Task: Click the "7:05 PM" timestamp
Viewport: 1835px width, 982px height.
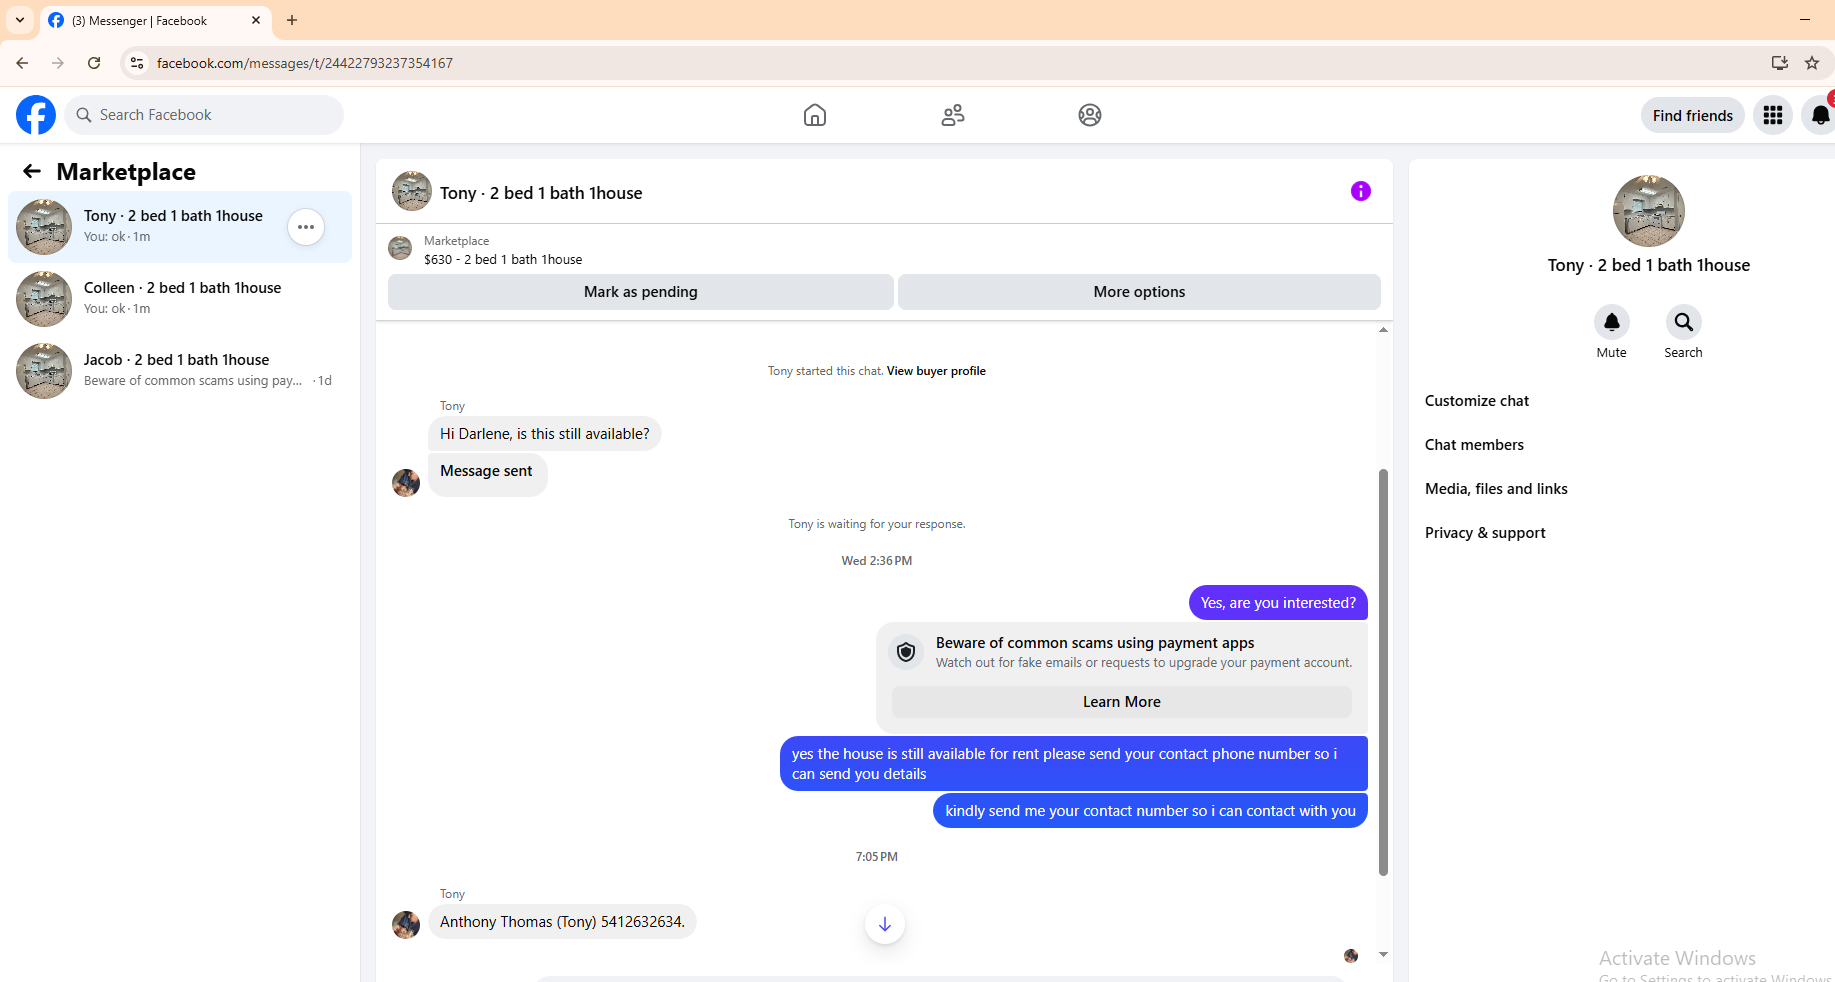Action: (877, 857)
